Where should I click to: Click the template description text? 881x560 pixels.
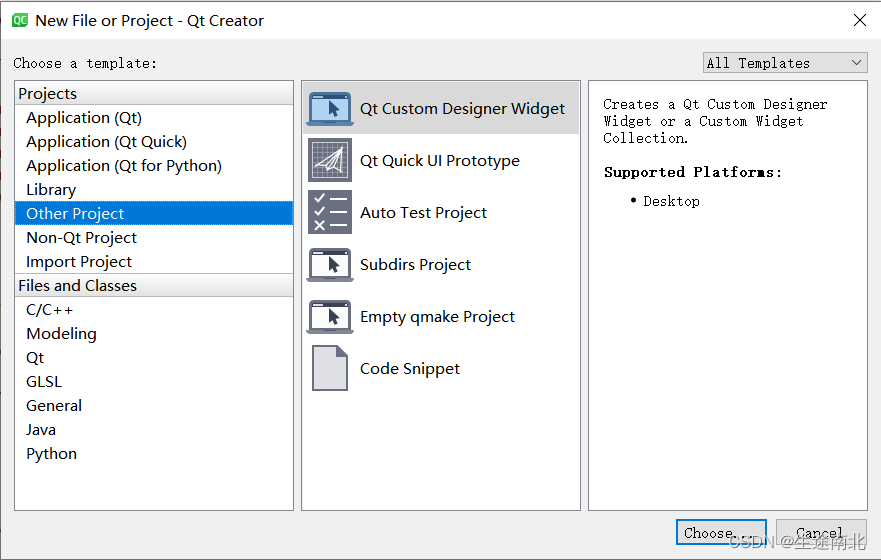[715, 121]
